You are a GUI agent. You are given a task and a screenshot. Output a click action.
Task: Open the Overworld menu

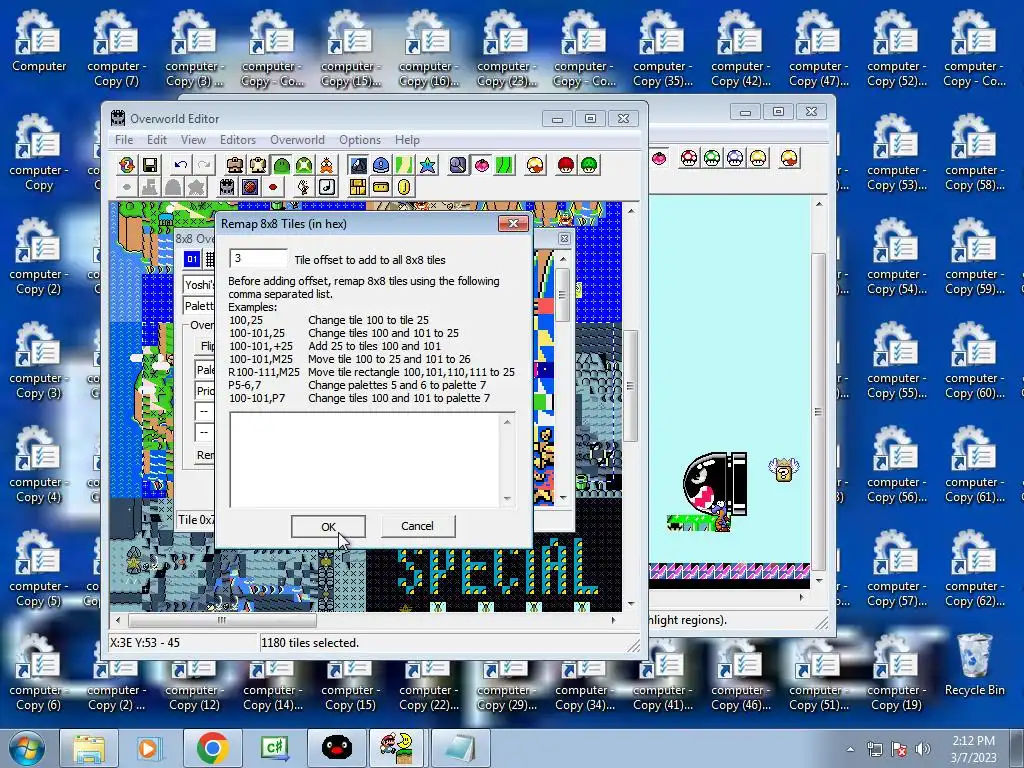coord(297,140)
